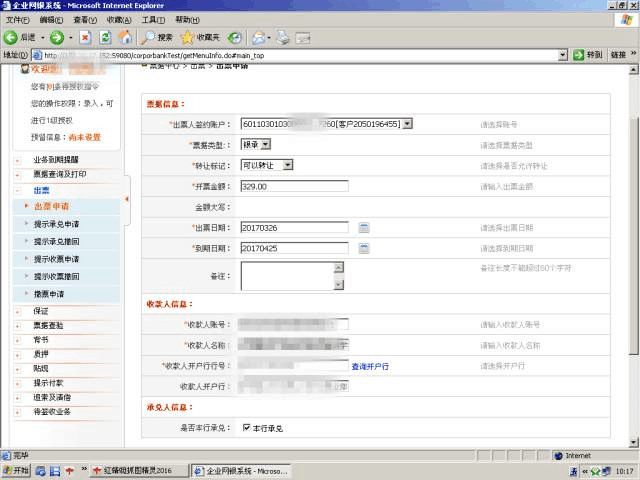640x480 pixels.
Task: Click the 尚未设置 reserved info link
Action: 84,137
